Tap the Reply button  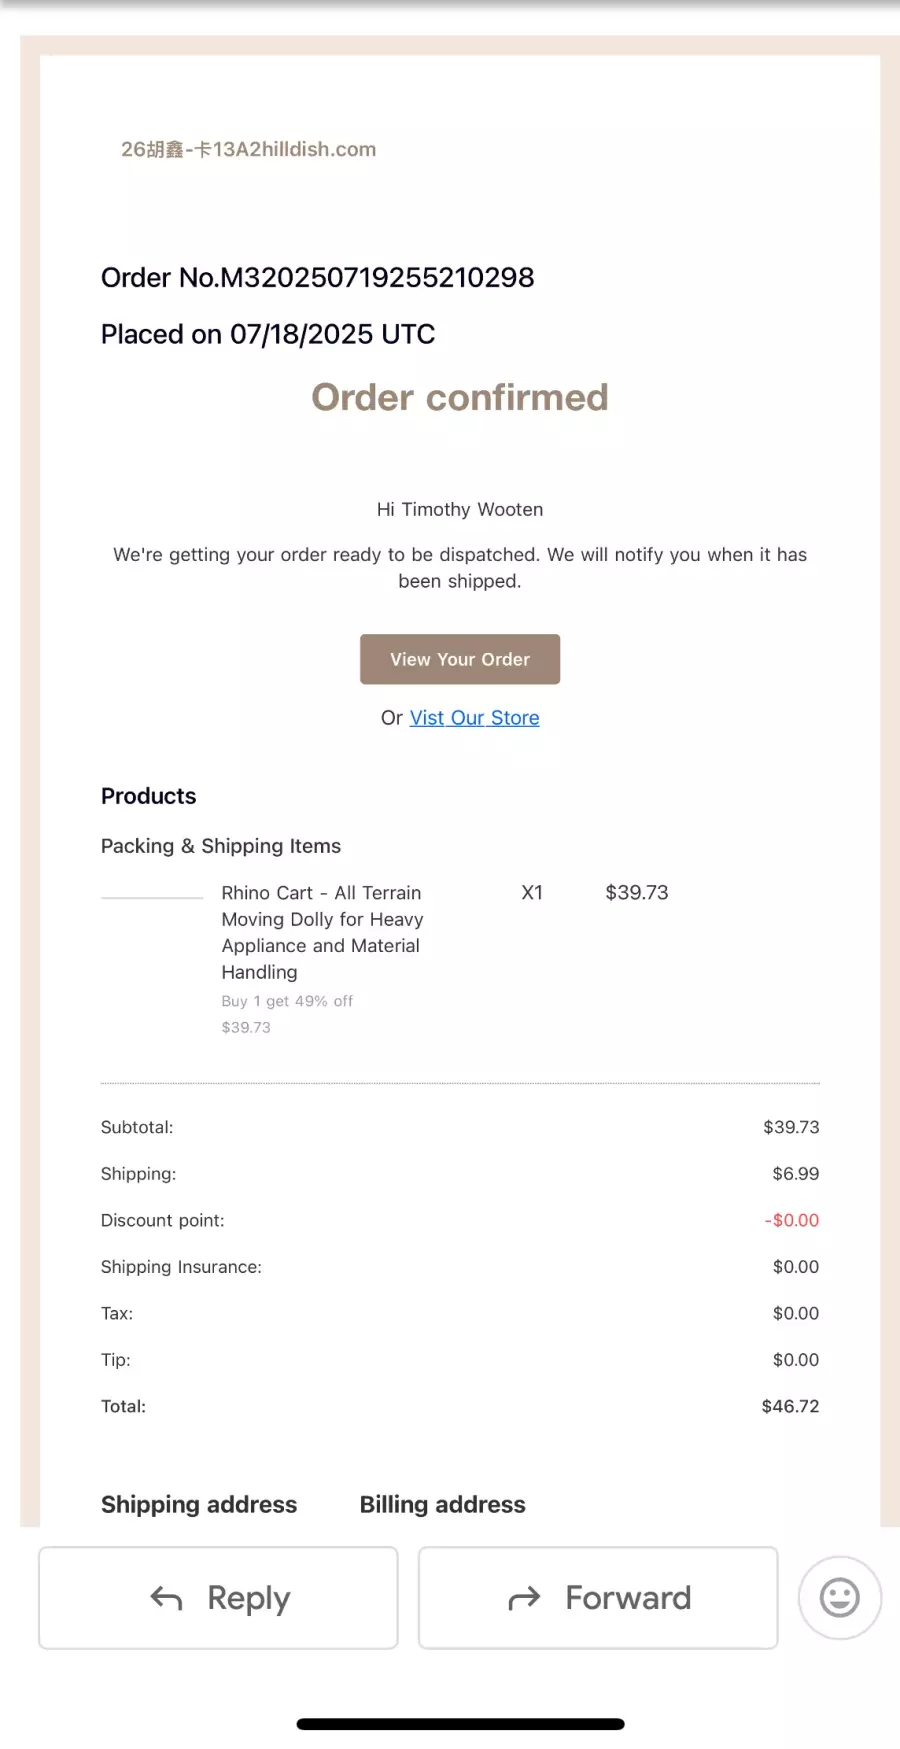pos(218,1597)
